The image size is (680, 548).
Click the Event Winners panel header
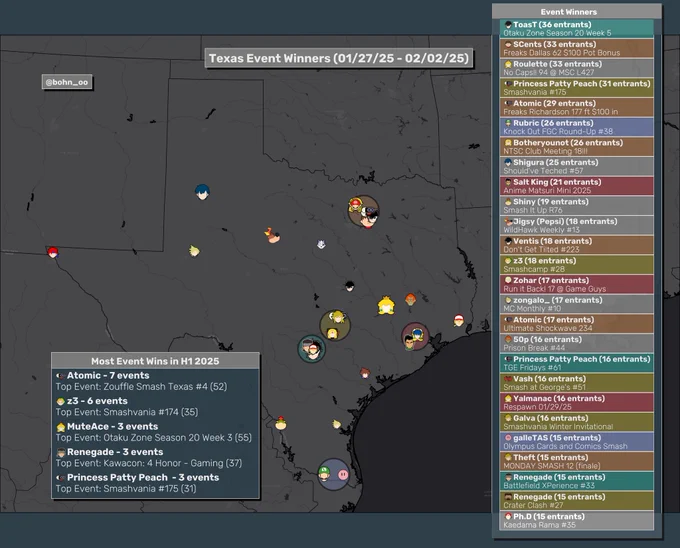pyautogui.click(x=577, y=12)
